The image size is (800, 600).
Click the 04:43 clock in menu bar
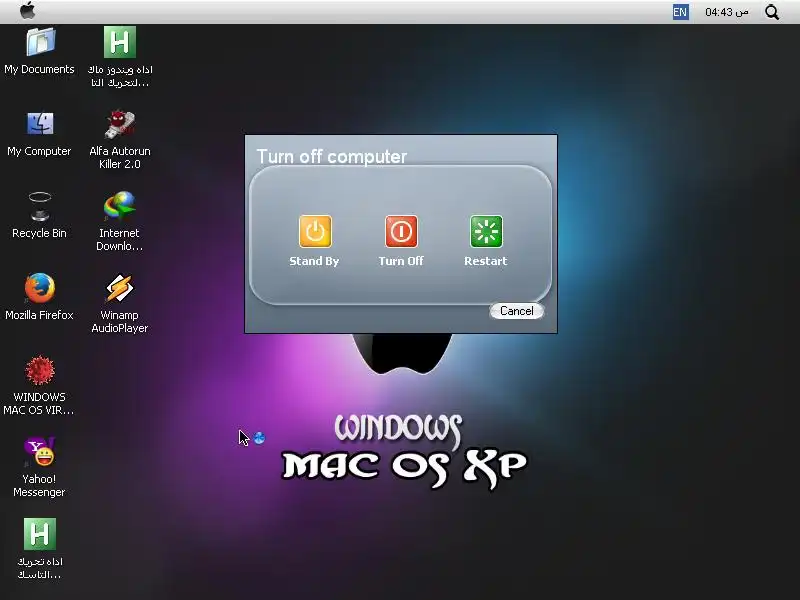[x=727, y=12]
